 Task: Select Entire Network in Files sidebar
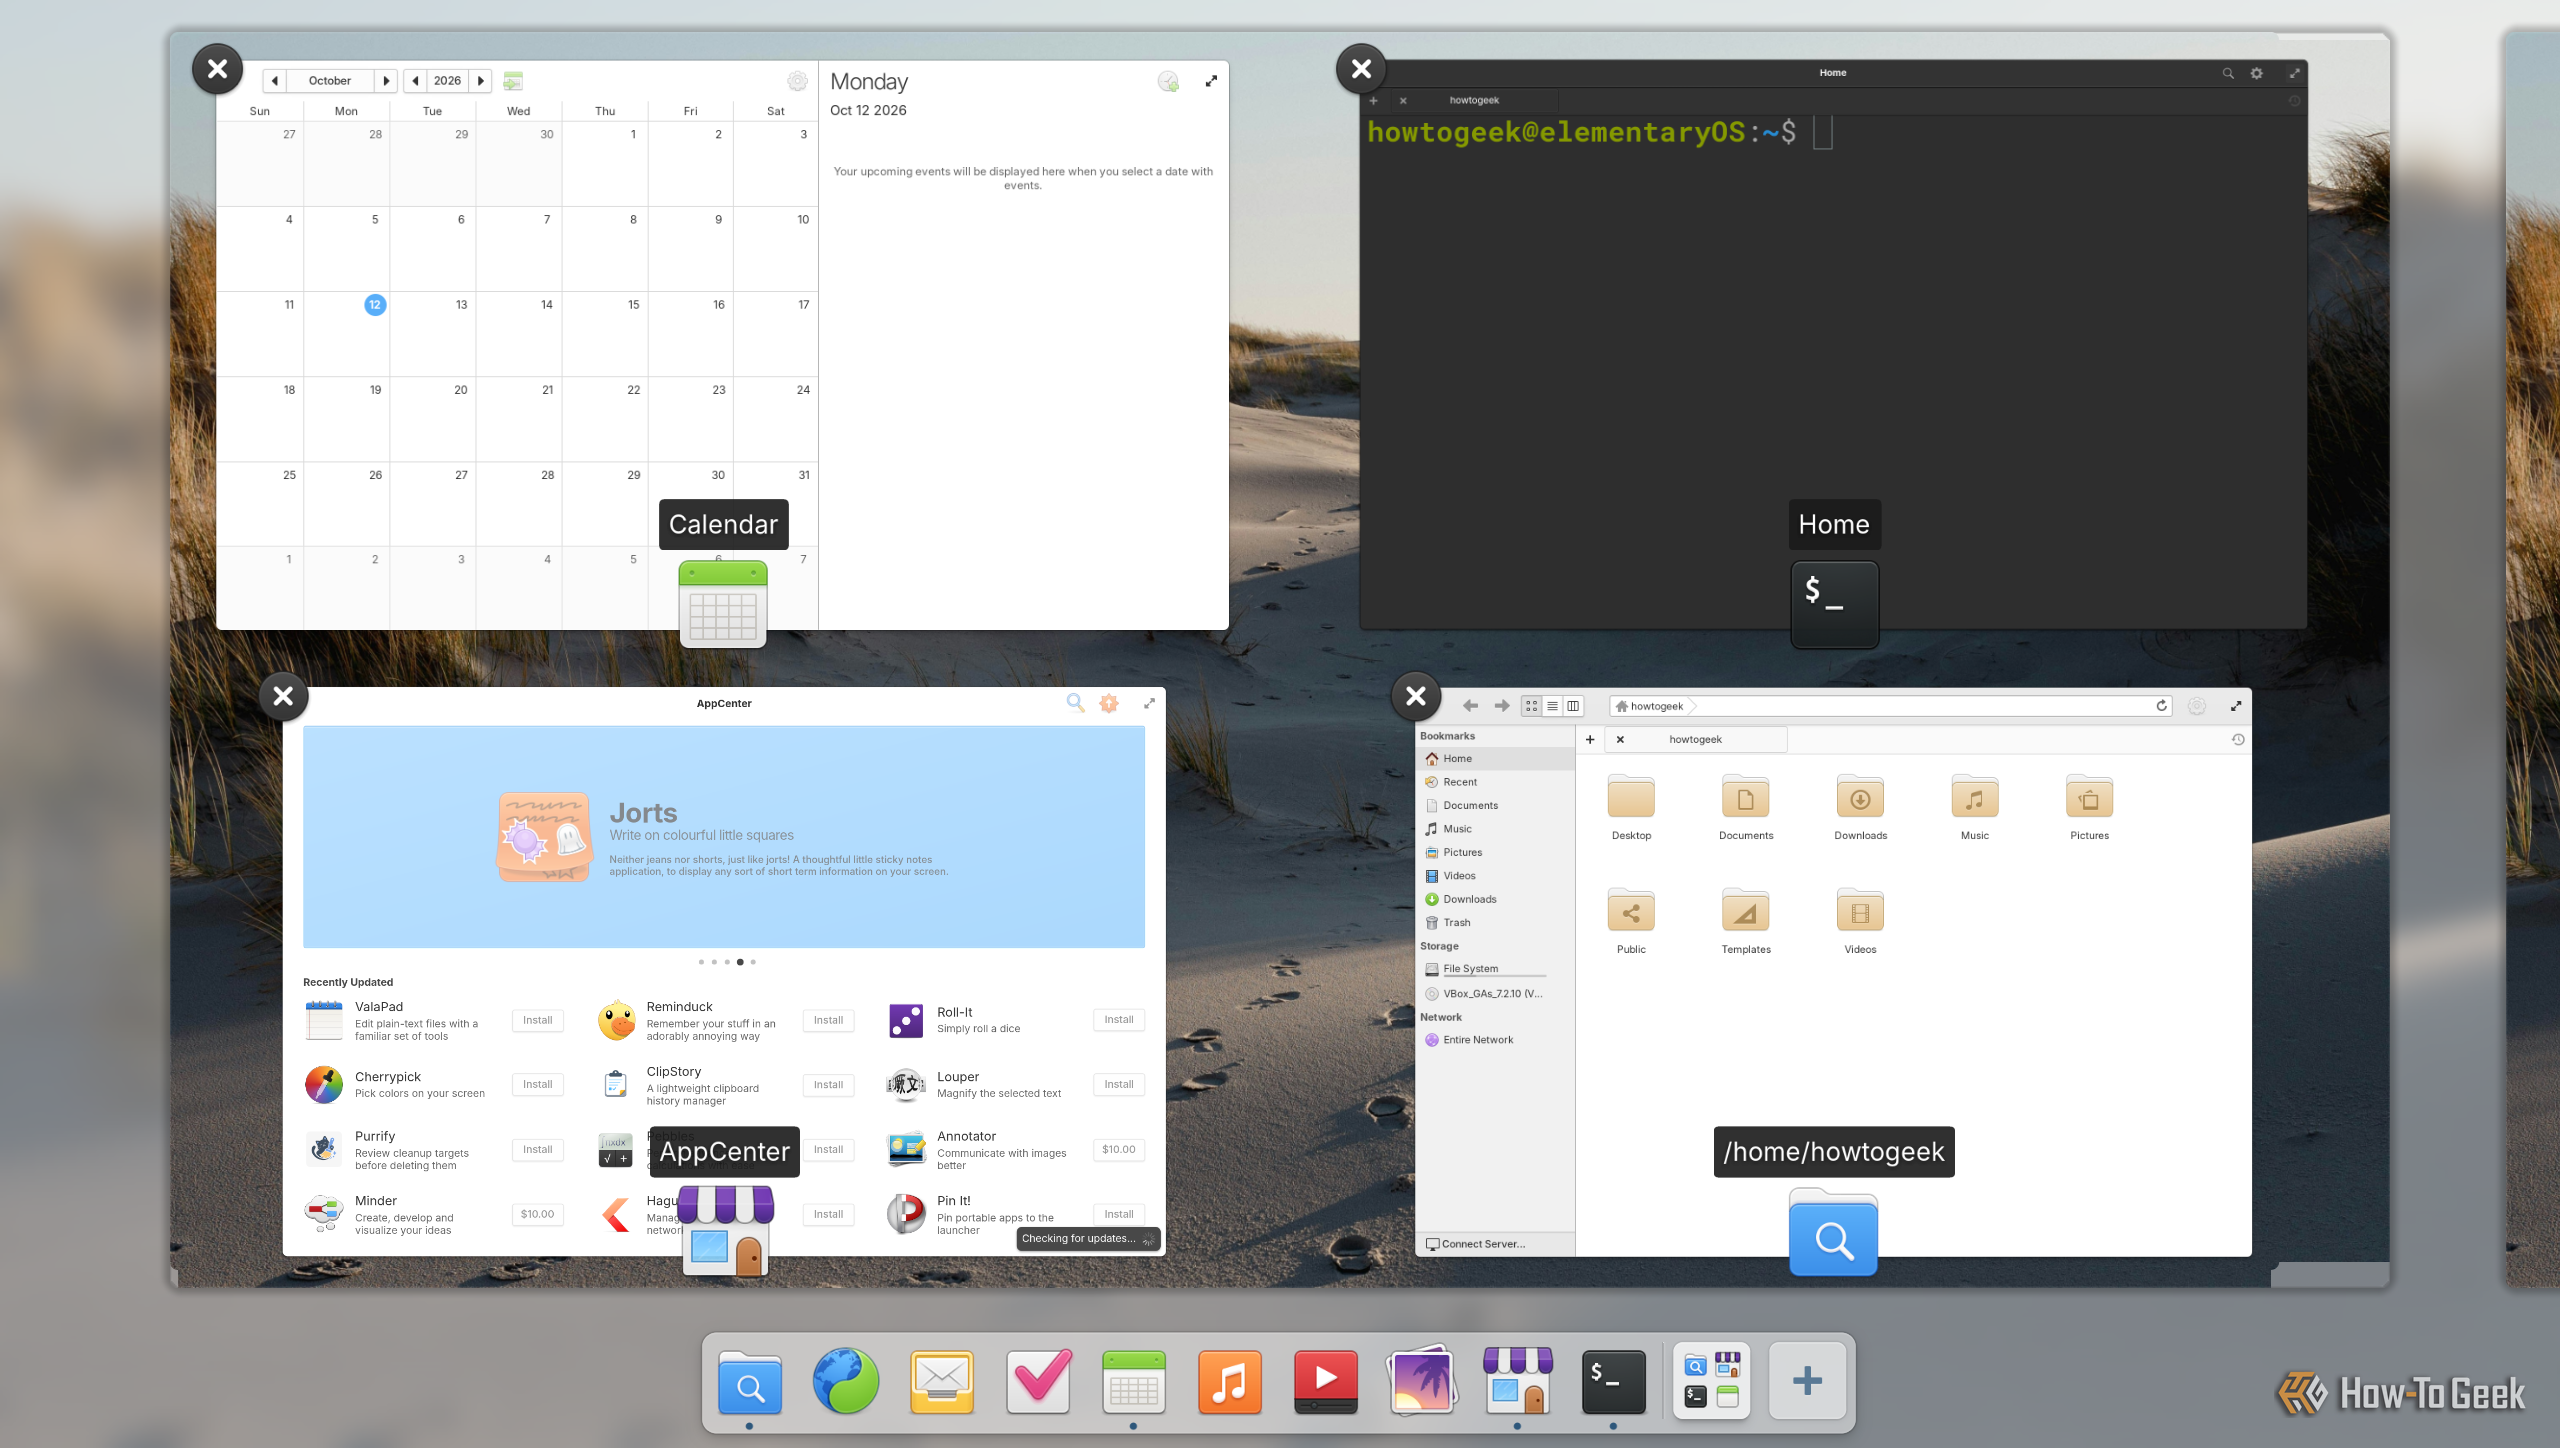tap(1494, 1040)
